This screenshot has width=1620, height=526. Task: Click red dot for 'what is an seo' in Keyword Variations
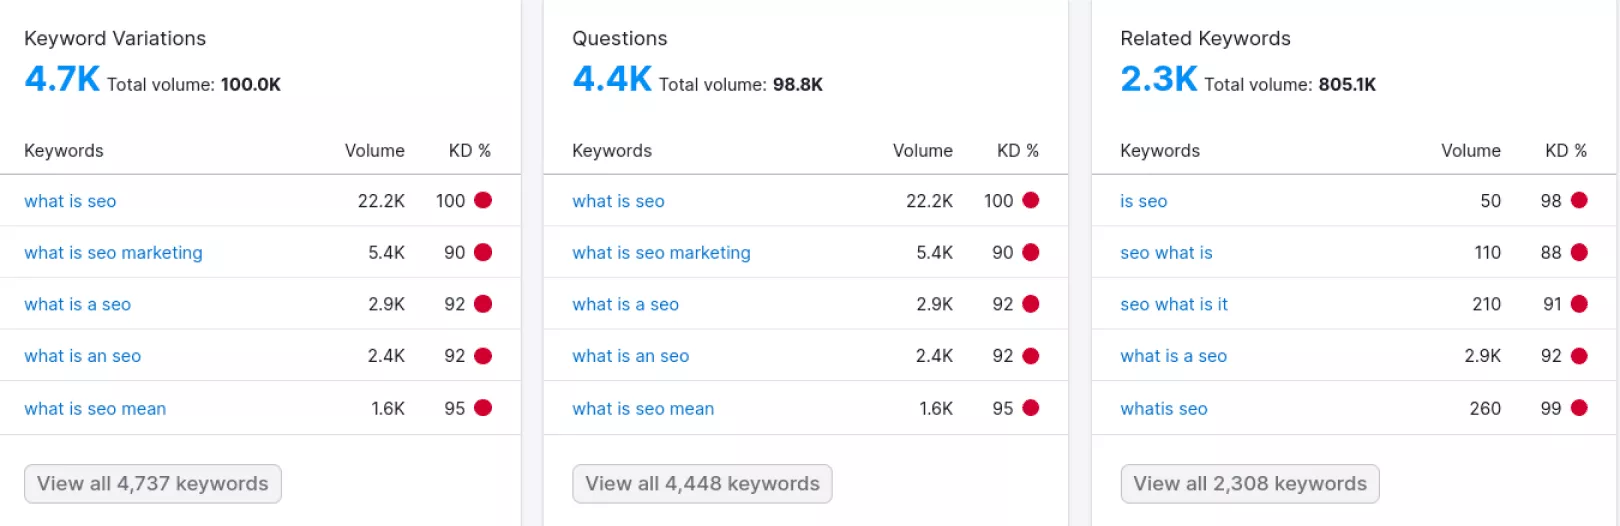coord(483,355)
